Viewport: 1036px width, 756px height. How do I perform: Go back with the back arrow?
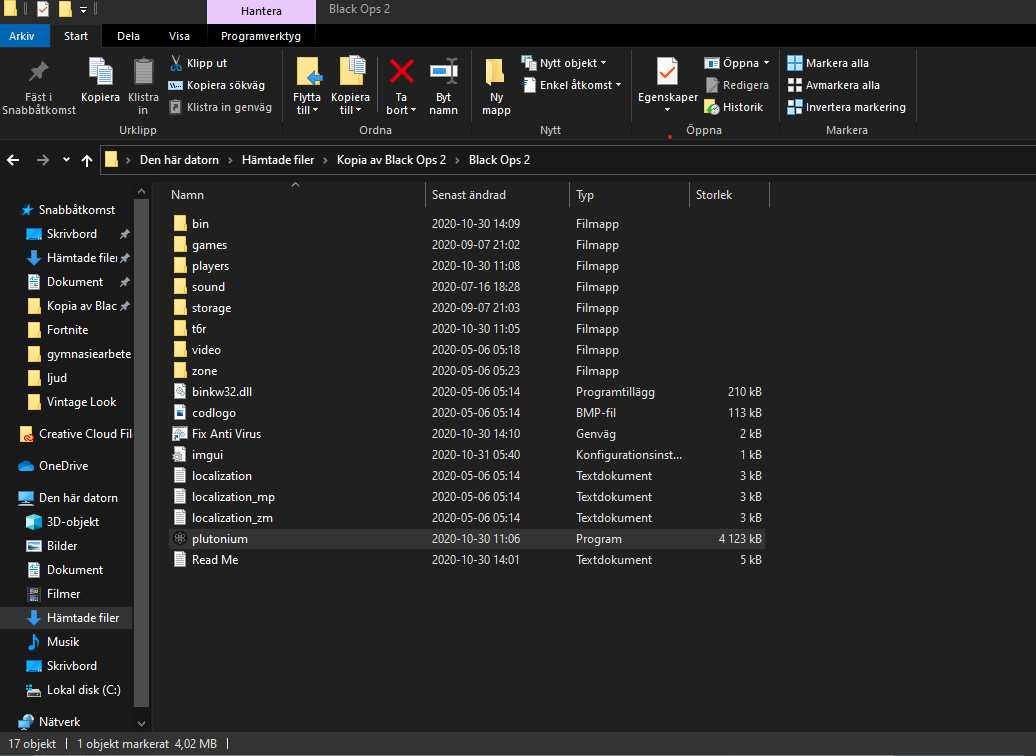pos(13,160)
